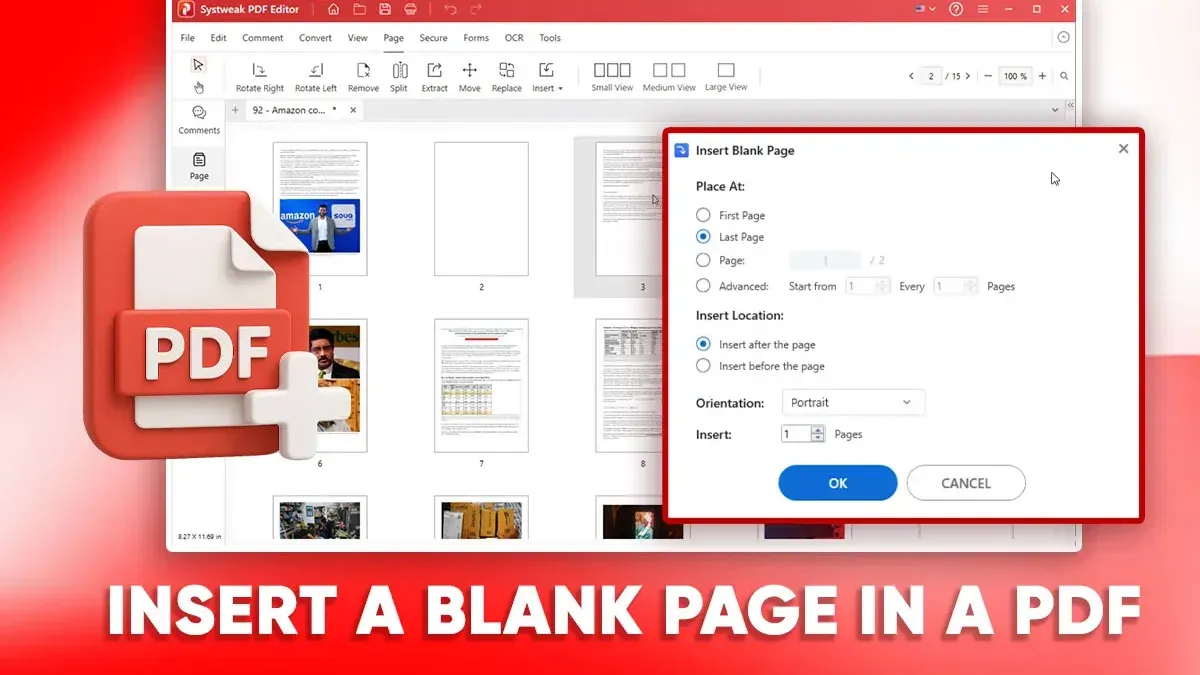Select the Advanced placement radio option
This screenshot has width=1200, height=675.
coord(703,286)
